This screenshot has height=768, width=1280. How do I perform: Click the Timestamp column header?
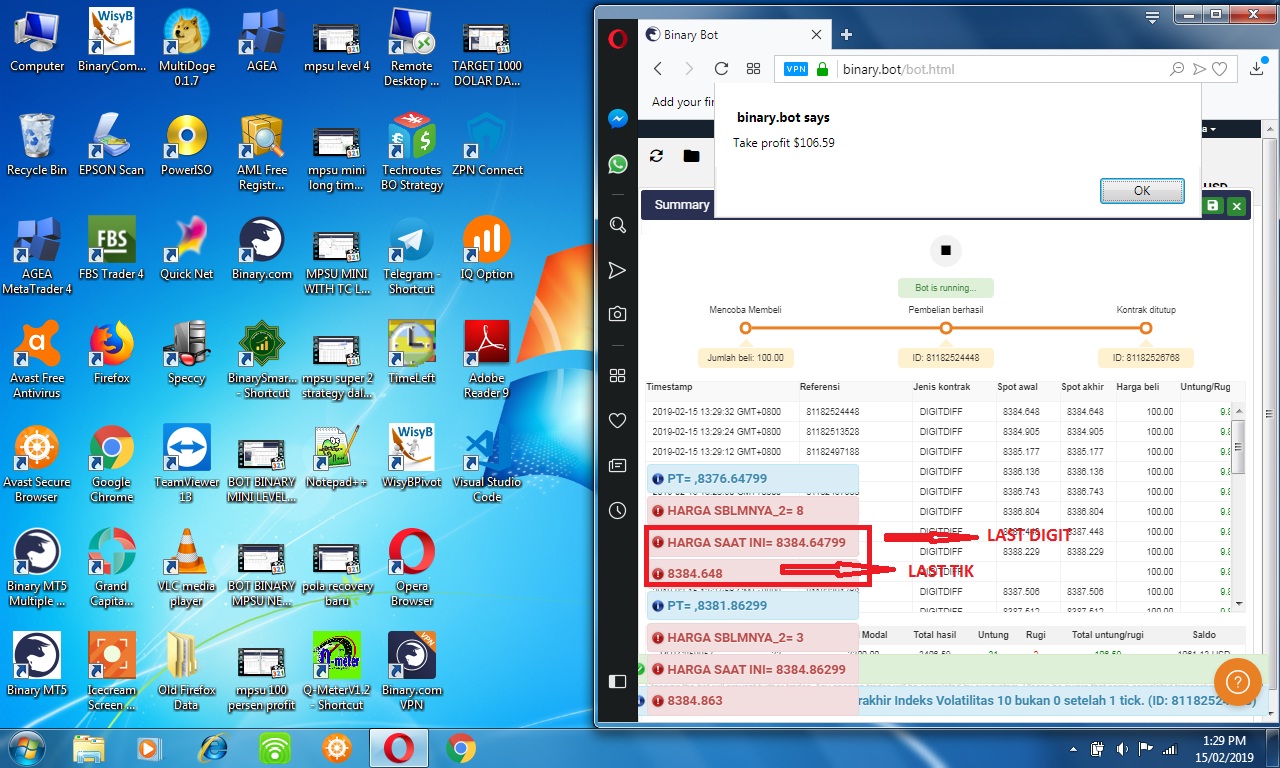coord(669,387)
